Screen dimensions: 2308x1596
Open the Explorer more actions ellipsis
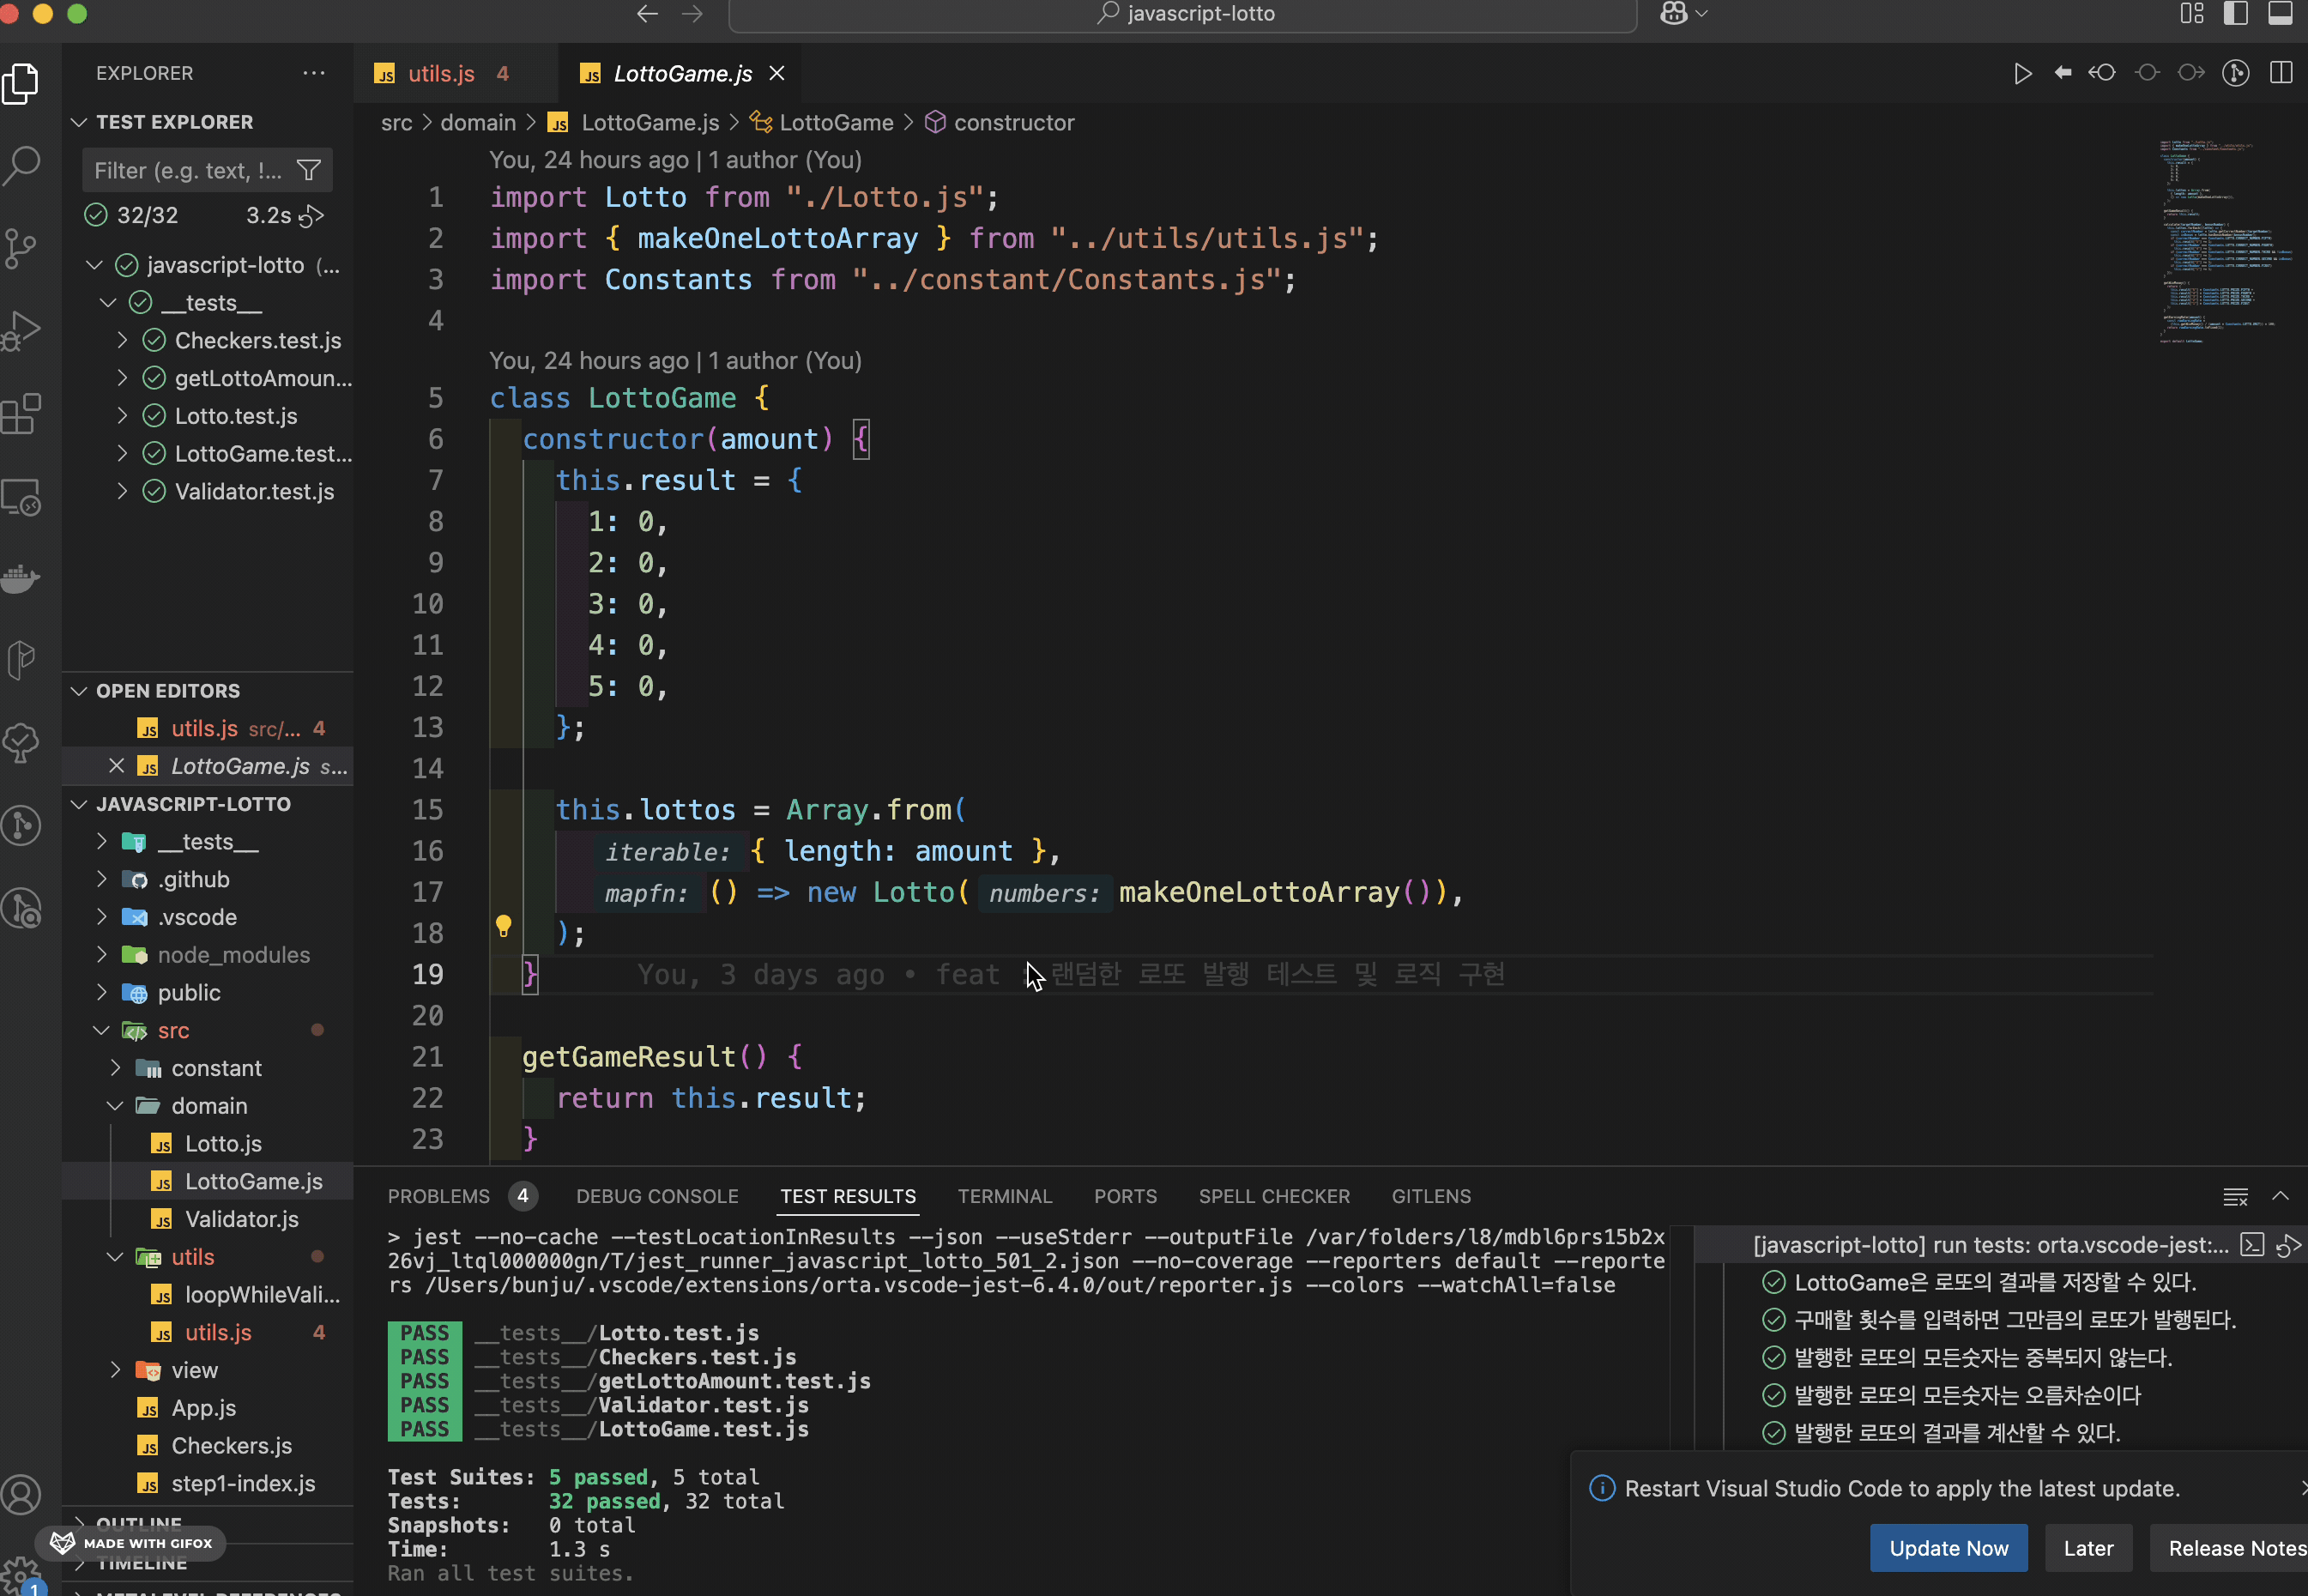pos(314,73)
